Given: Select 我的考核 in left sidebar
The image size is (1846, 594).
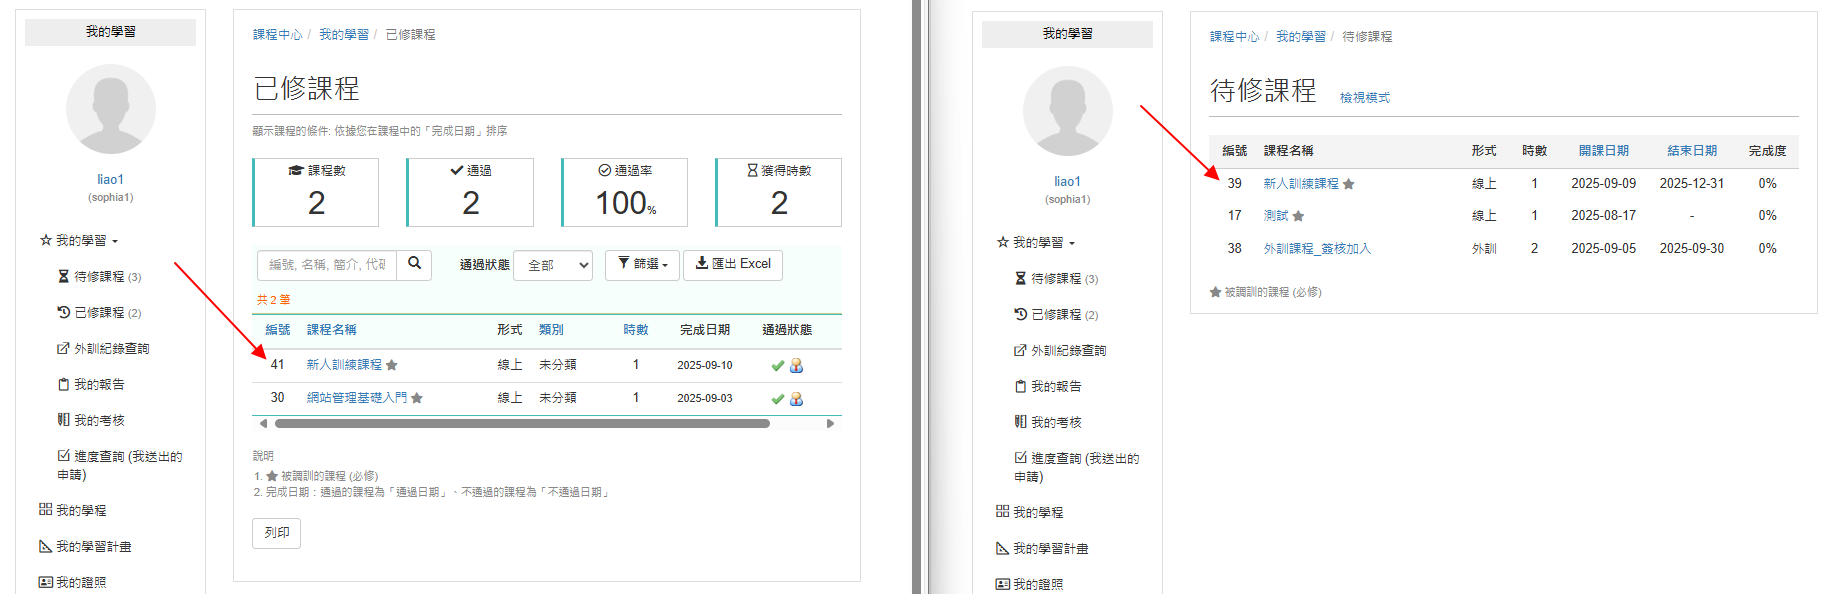Looking at the screenshot, I should pyautogui.click(x=91, y=421).
